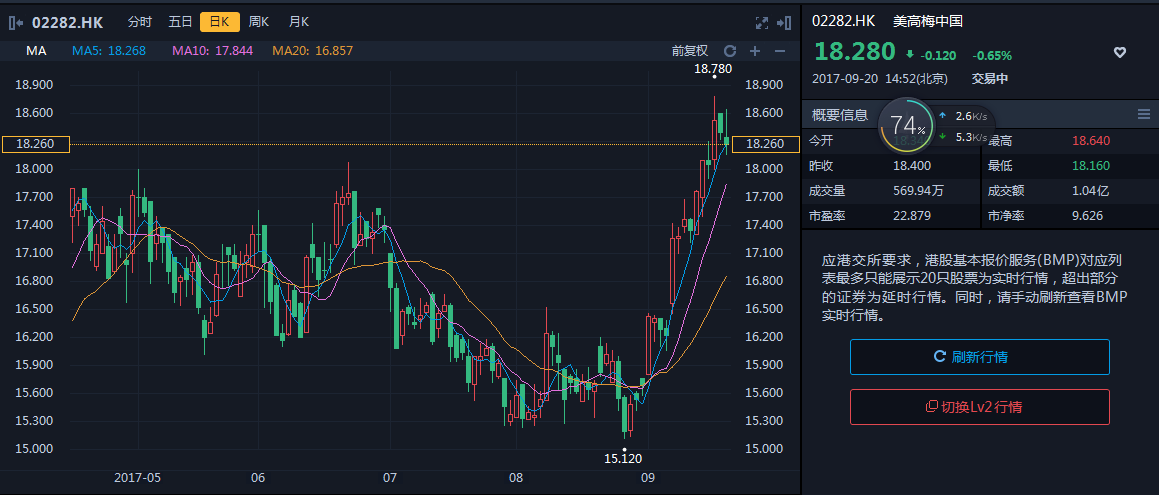This screenshot has width=1159, height=495.
Task: Click the chart refresh icon beside 前复权
Action: pos(729,51)
